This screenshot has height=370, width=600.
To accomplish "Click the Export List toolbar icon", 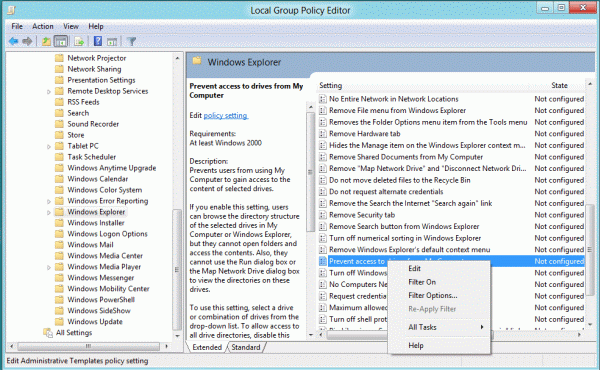I will click(79, 41).
